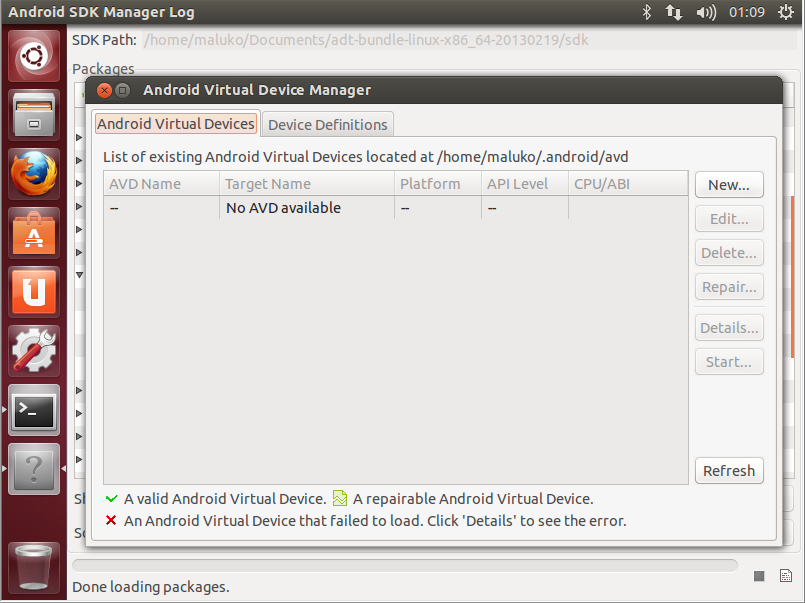Sort by Platform column header
Viewport: 805px width, 603px height.
438,184
